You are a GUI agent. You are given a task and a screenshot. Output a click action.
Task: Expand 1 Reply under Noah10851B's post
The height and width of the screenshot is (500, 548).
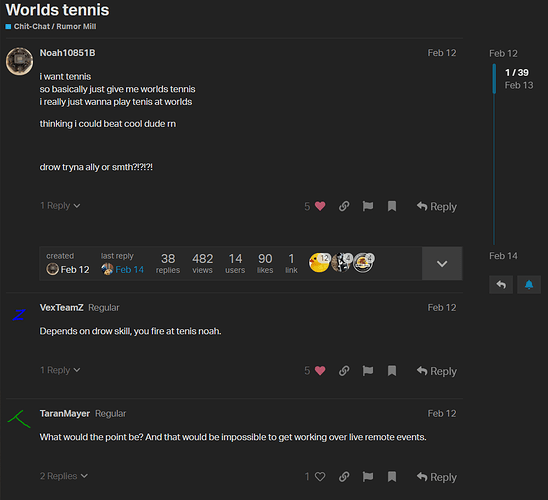point(60,205)
